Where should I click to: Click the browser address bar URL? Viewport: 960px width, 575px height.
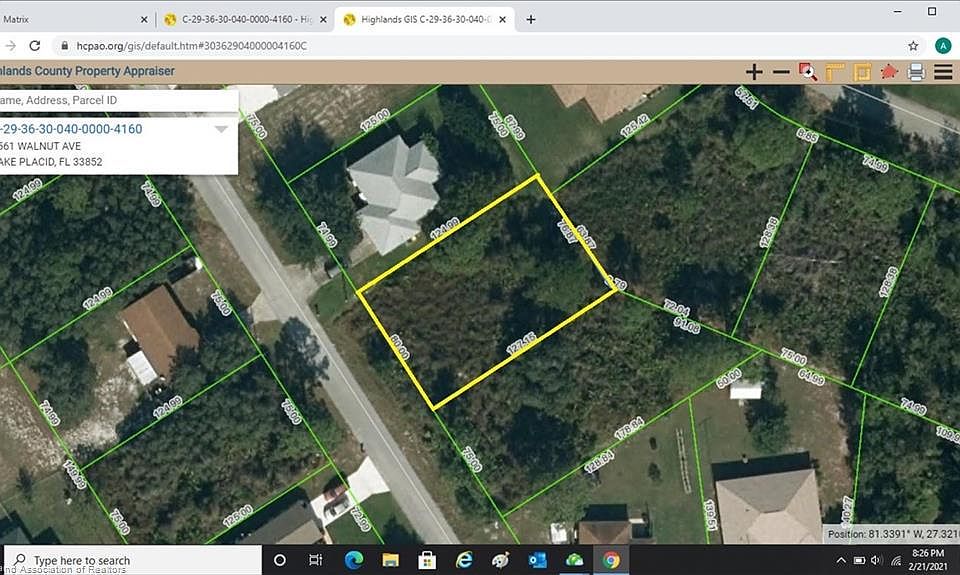192,46
